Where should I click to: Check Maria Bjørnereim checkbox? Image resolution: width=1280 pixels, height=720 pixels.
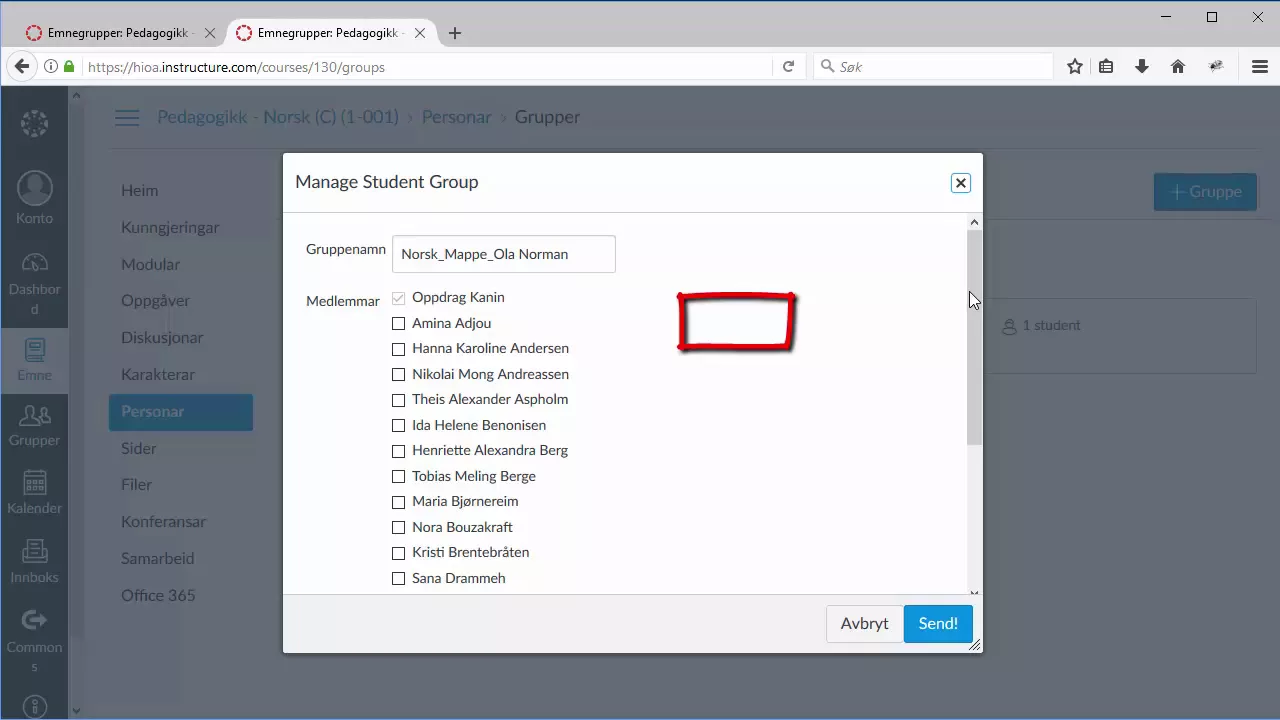[x=398, y=502]
